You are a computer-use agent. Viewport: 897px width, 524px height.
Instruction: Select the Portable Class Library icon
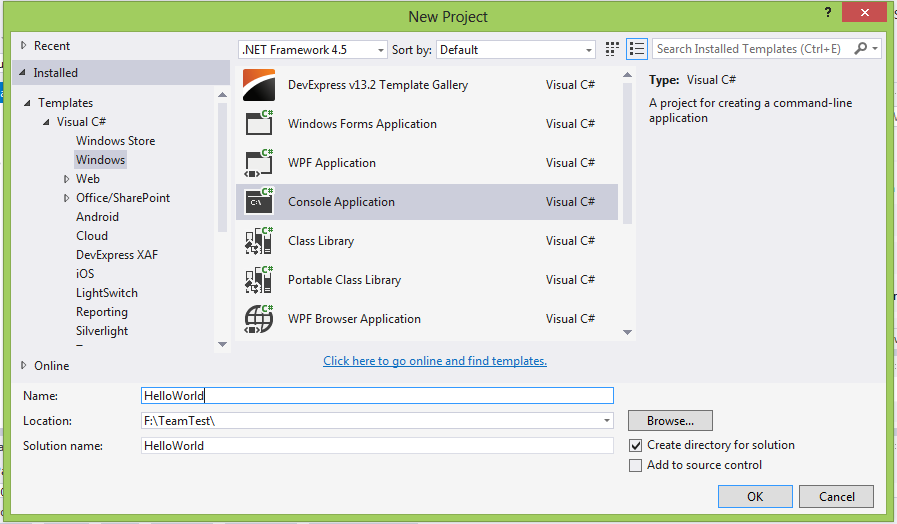point(259,280)
